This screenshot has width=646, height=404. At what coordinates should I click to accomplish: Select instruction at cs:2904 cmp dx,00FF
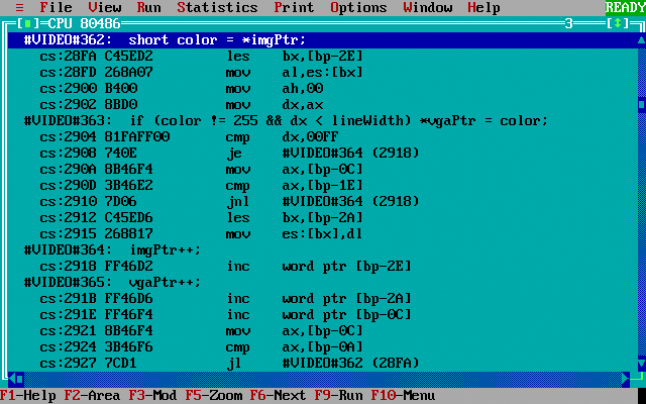click(323, 137)
